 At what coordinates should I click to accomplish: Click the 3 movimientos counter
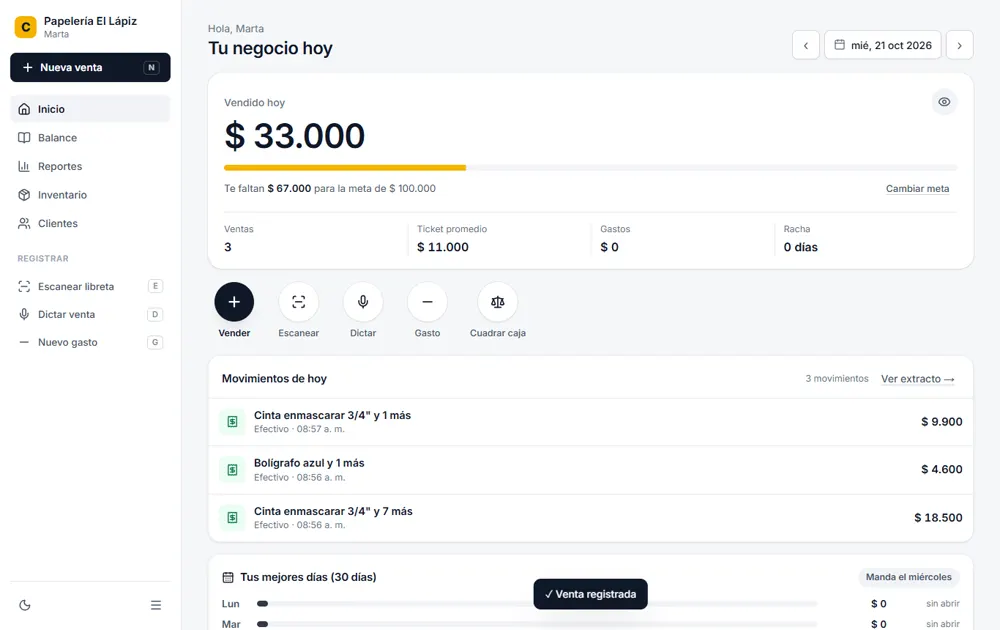pyautogui.click(x=837, y=379)
